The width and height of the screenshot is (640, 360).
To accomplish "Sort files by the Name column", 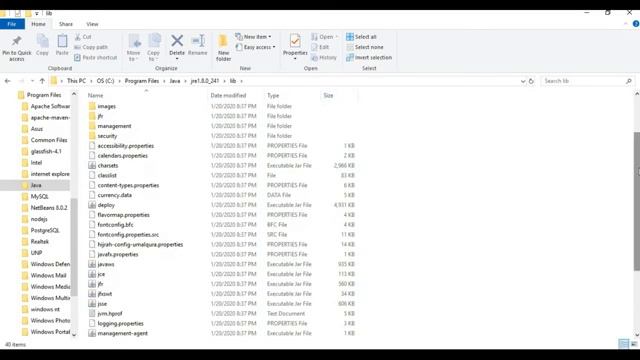I will 96,95.
